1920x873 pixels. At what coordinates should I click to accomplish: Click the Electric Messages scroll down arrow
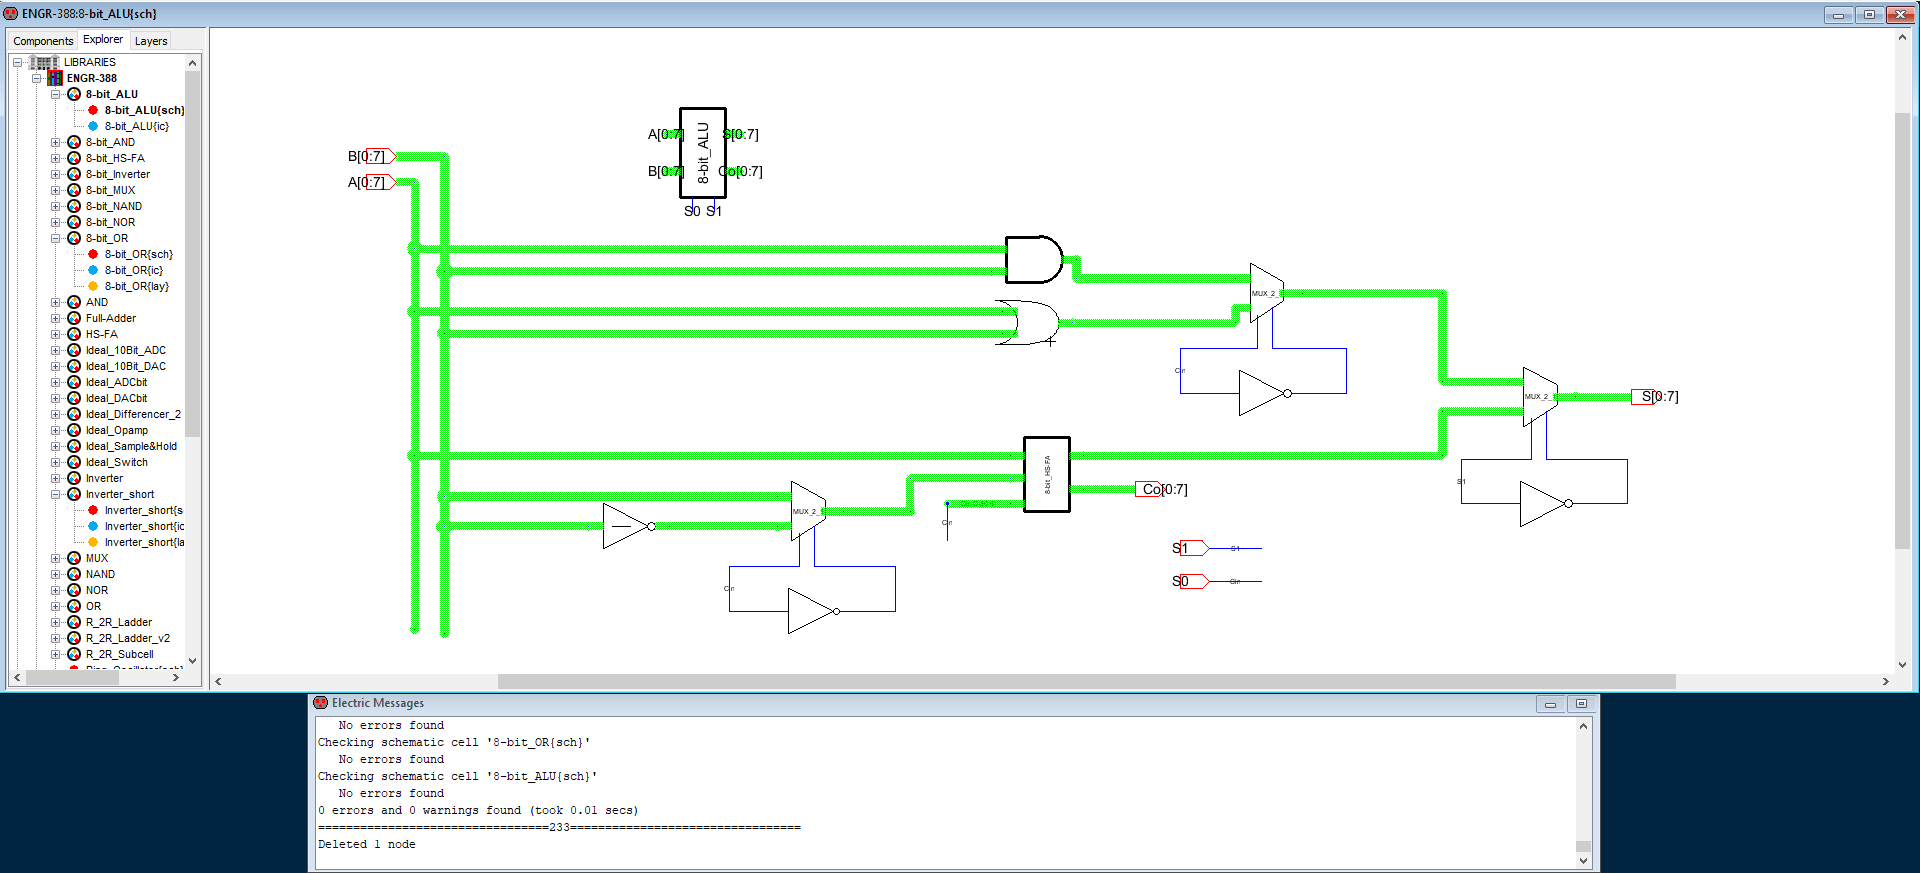1583,860
